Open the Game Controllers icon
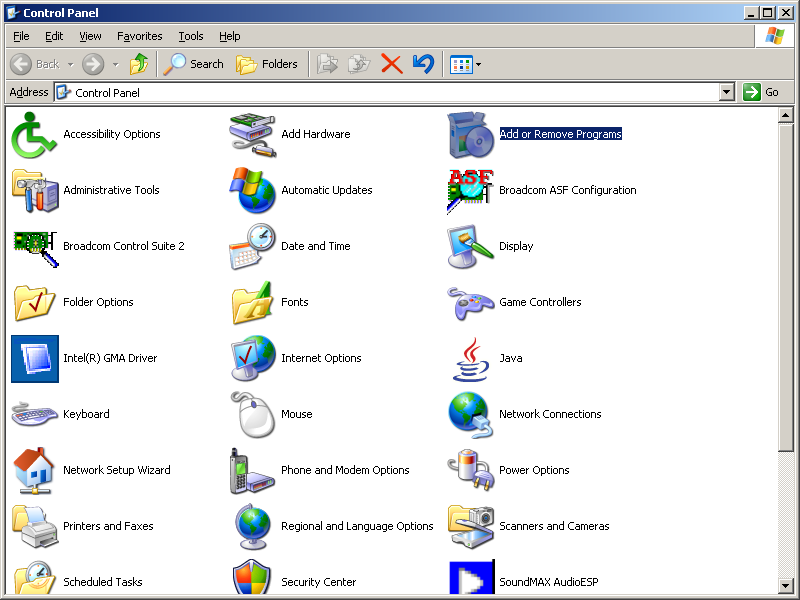Screen dimensions: 800x600 470,303
